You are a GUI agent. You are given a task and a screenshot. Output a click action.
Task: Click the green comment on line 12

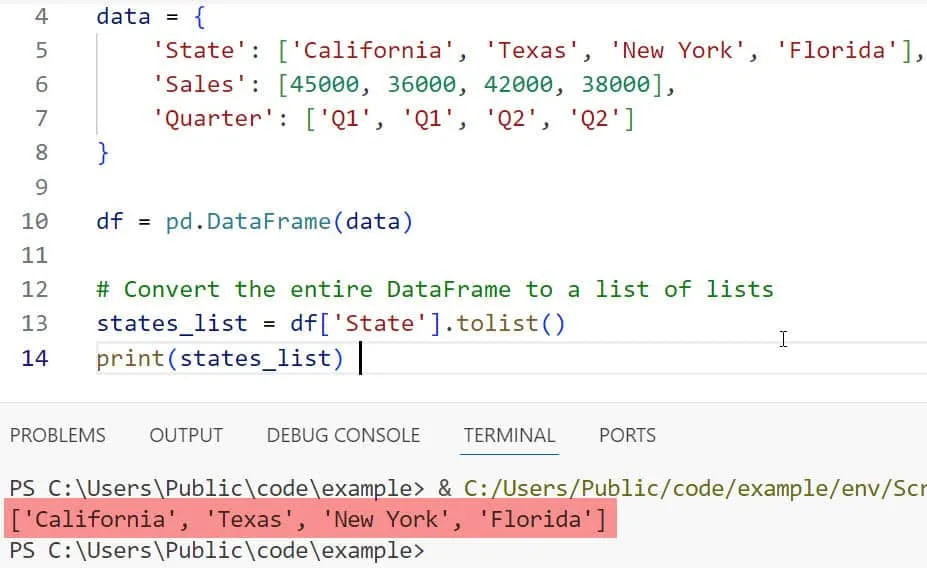(434, 289)
